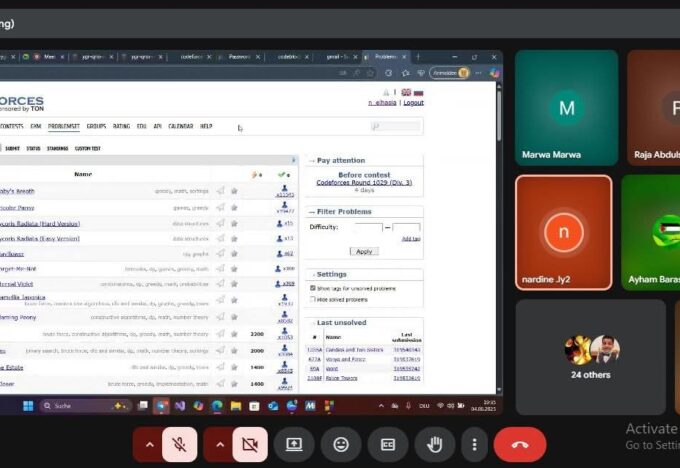Image resolution: width=680 pixels, height=468 pixels.
Task: Click the present screen icon
Action: point(294,444)
